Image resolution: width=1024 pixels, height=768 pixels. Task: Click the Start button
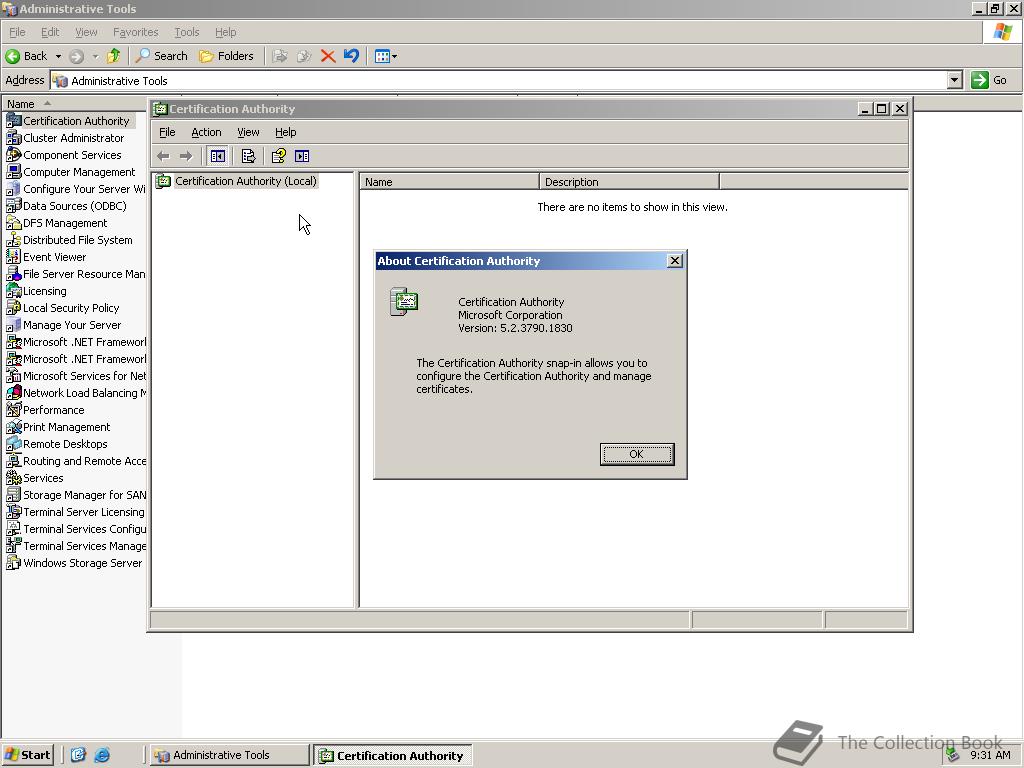click(27, 754)
